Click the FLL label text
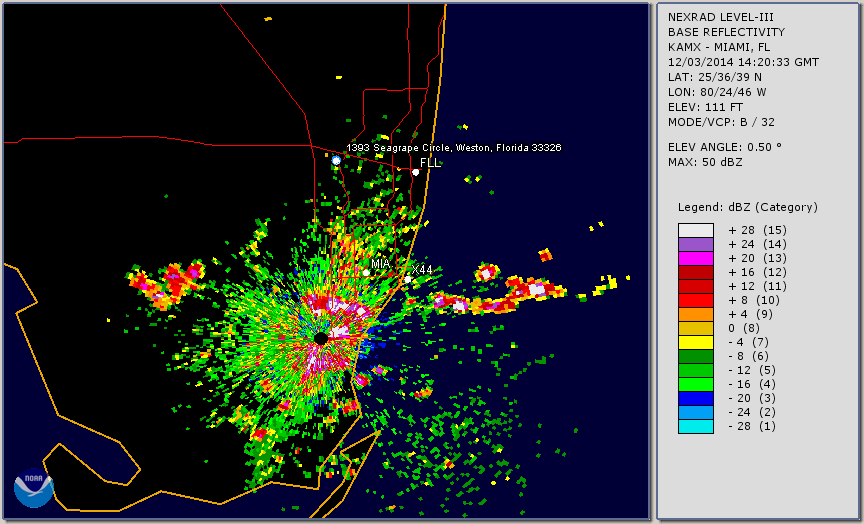This screenshot has height=524, width=864. pos(430,163)
